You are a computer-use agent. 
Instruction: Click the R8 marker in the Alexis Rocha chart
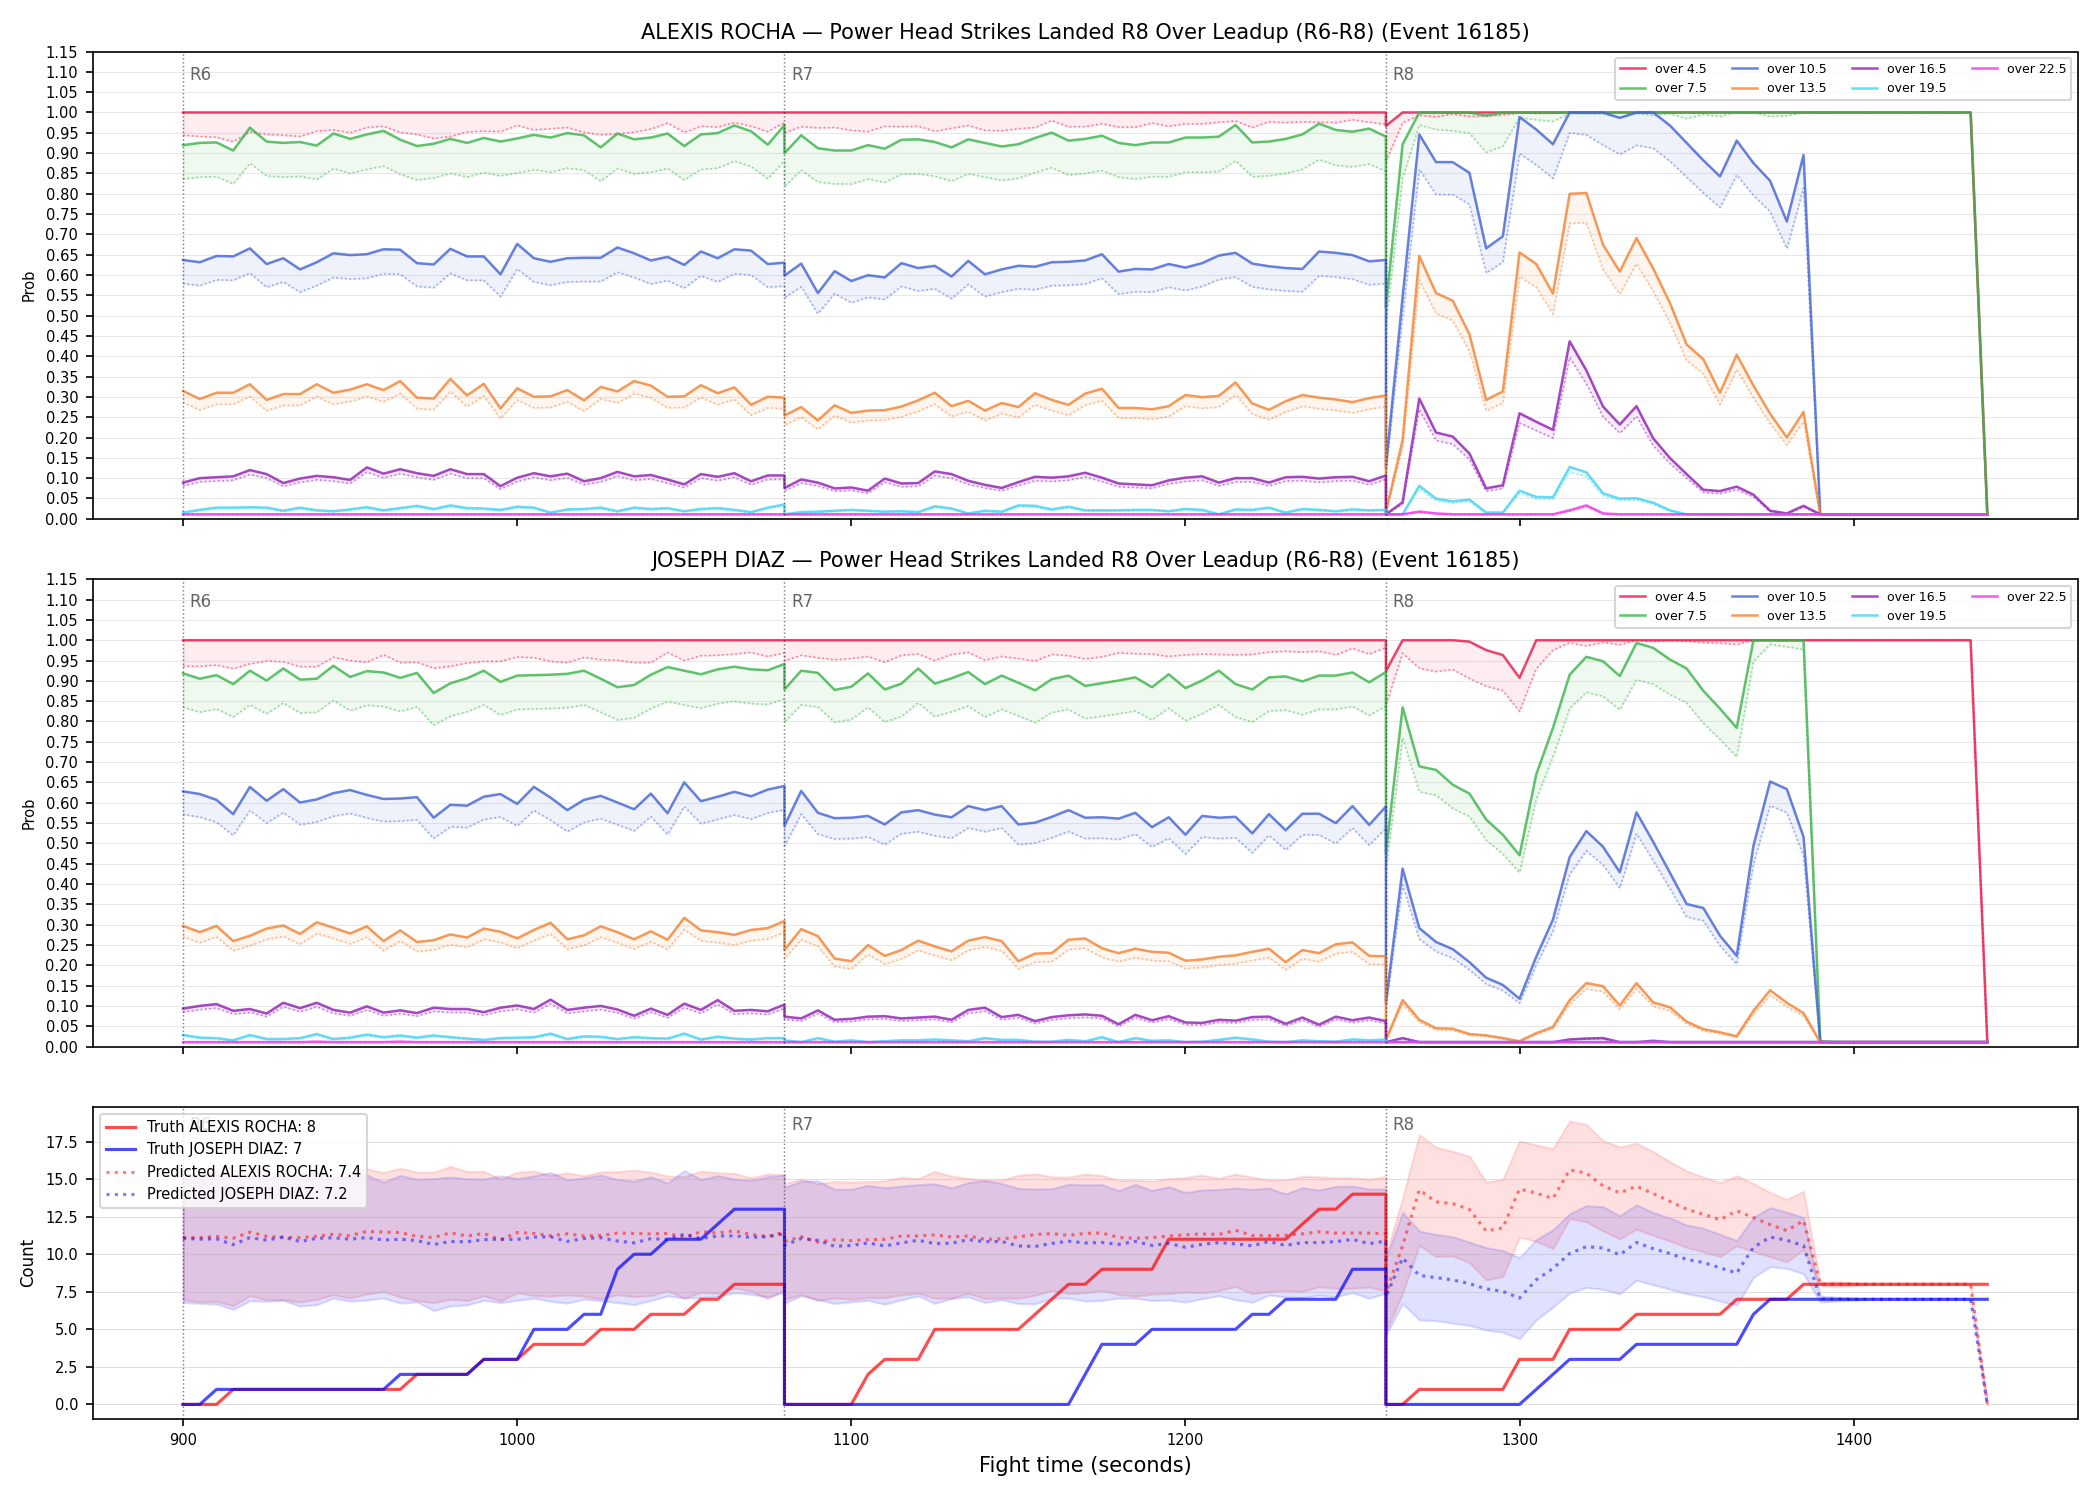[1403, 74]
